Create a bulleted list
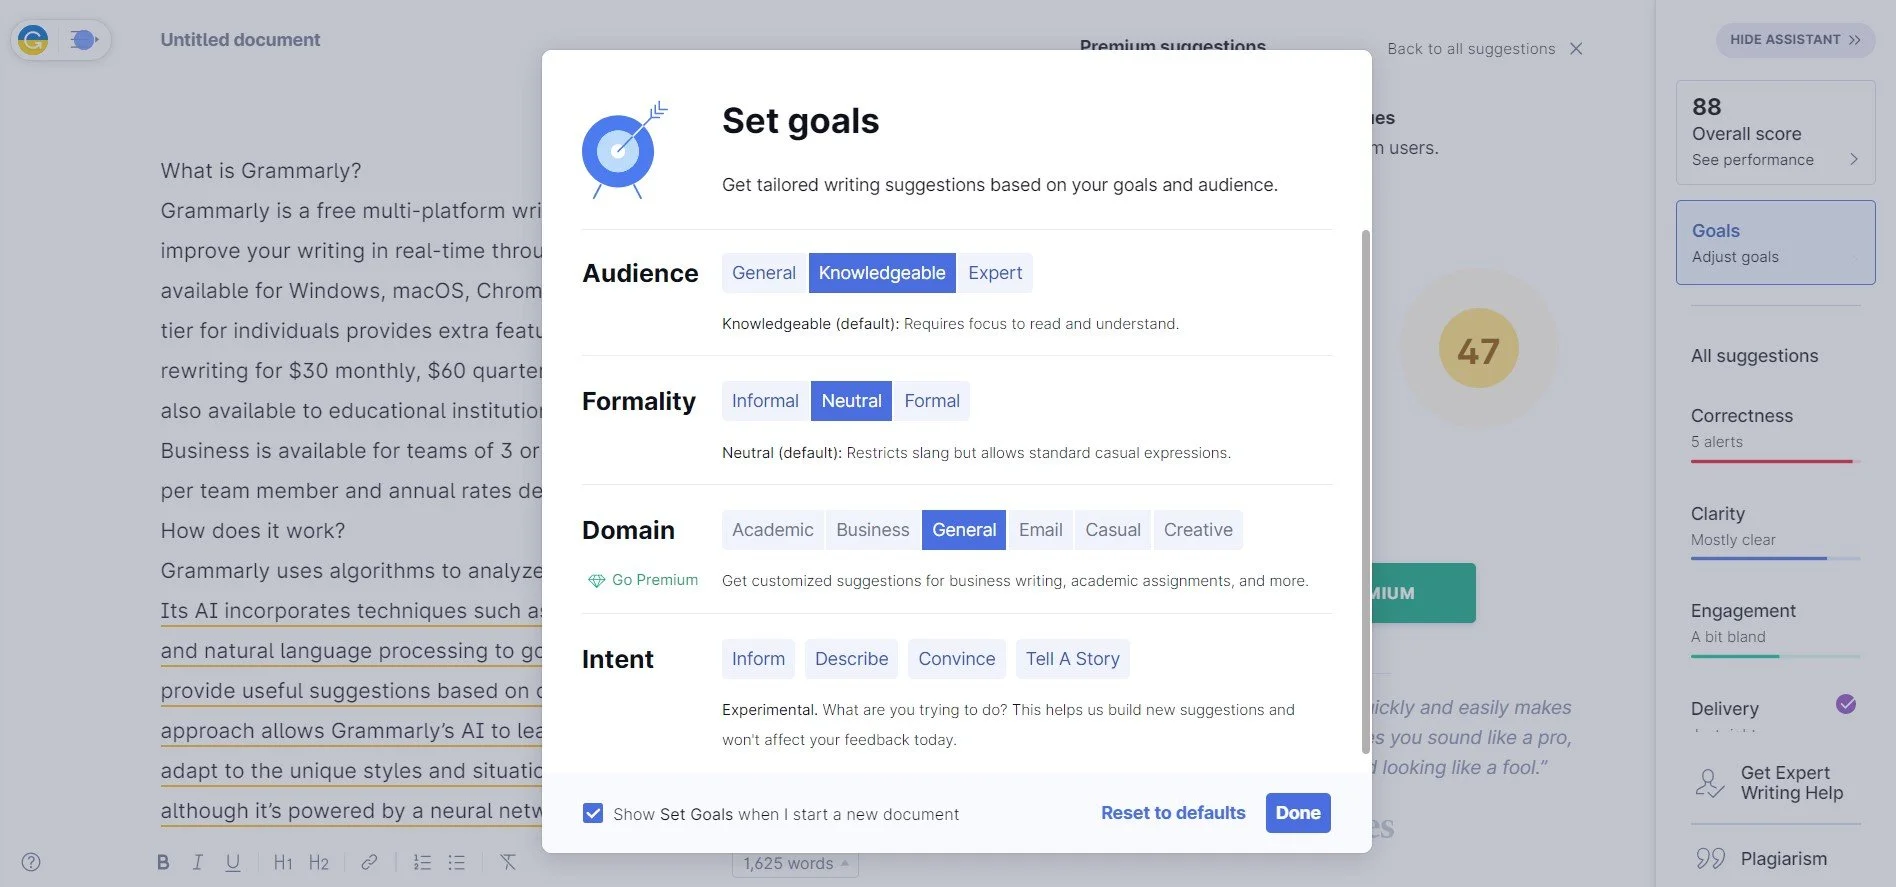This screenshot has height=887, width=1896. (x=457, y=862)
